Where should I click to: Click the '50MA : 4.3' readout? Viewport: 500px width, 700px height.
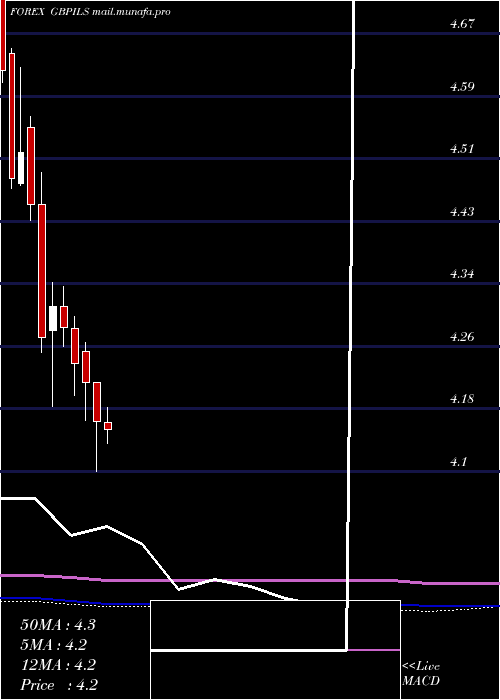point(58,625)
